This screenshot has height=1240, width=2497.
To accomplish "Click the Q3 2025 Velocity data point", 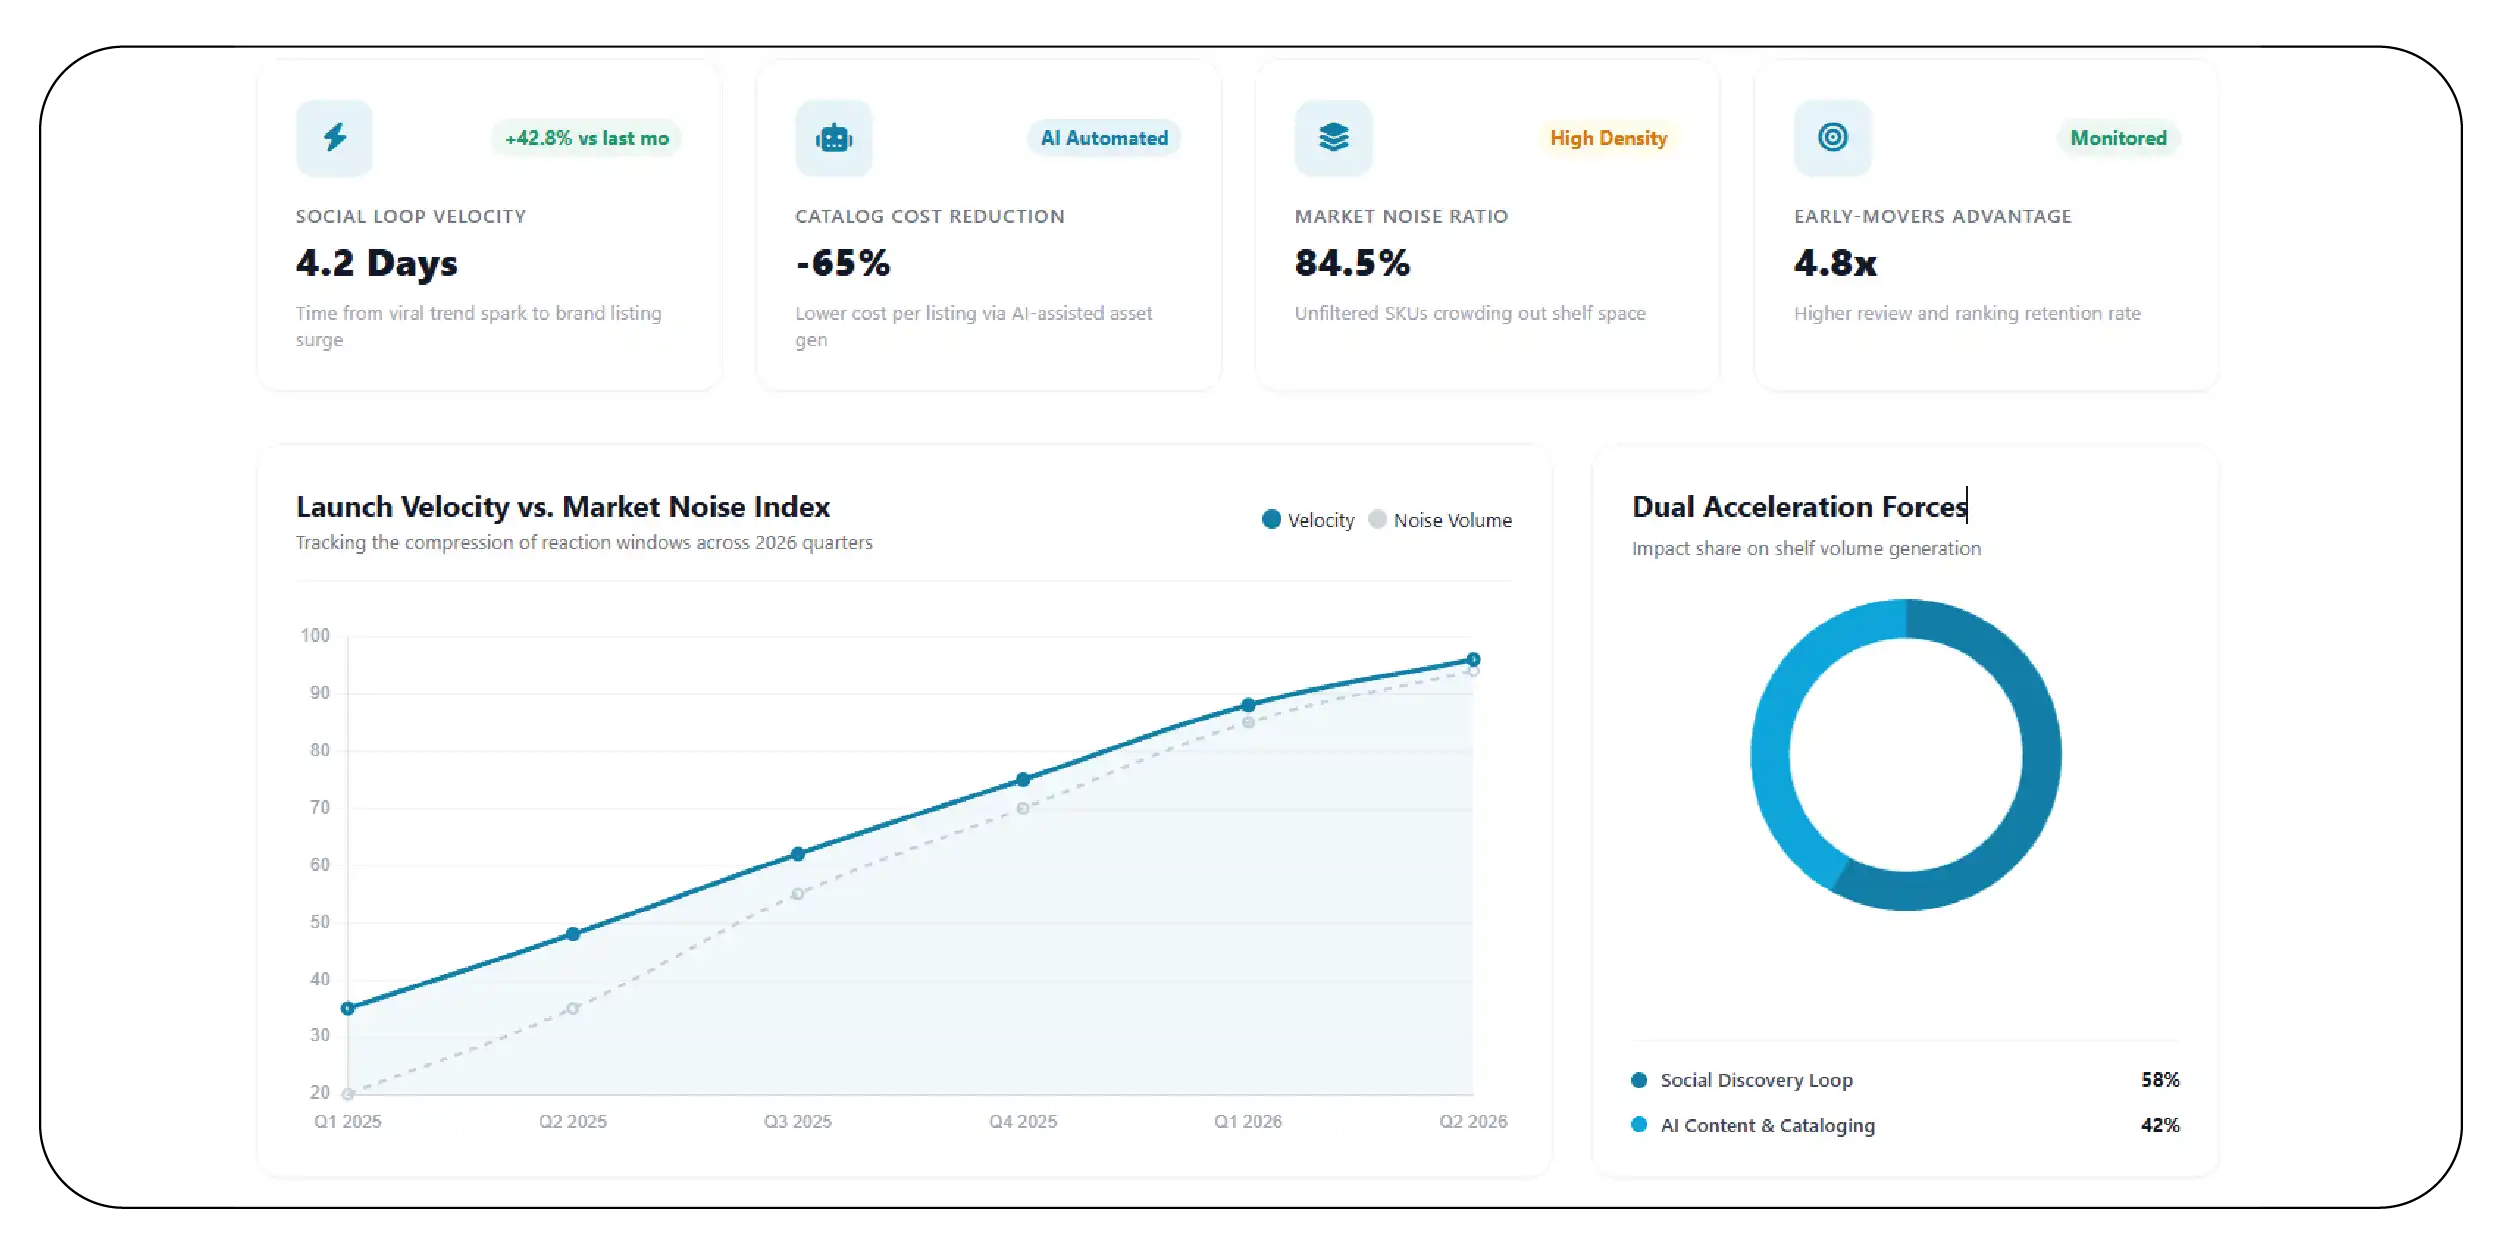I will tap(798, 854).
